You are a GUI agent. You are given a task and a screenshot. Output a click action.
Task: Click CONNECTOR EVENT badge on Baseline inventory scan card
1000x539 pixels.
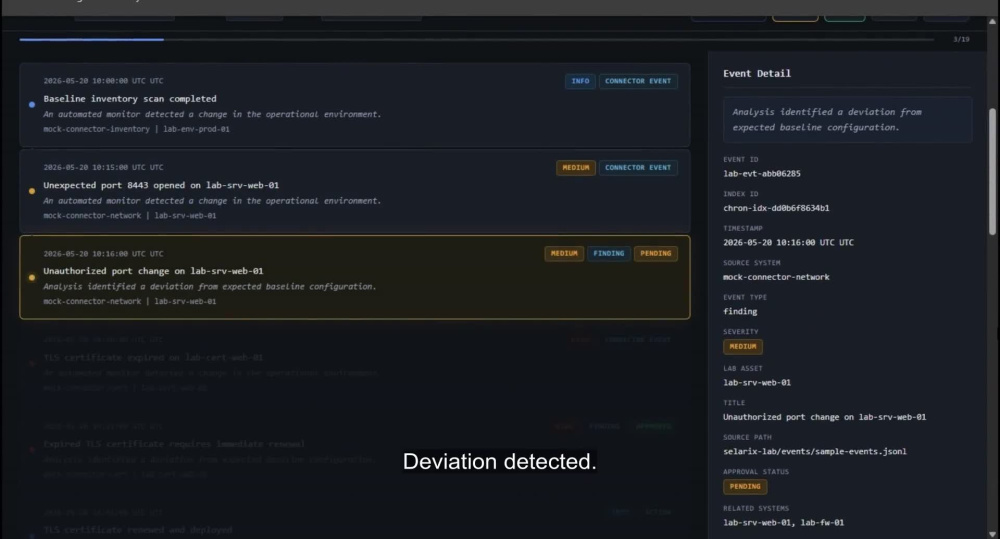point(638,81)
